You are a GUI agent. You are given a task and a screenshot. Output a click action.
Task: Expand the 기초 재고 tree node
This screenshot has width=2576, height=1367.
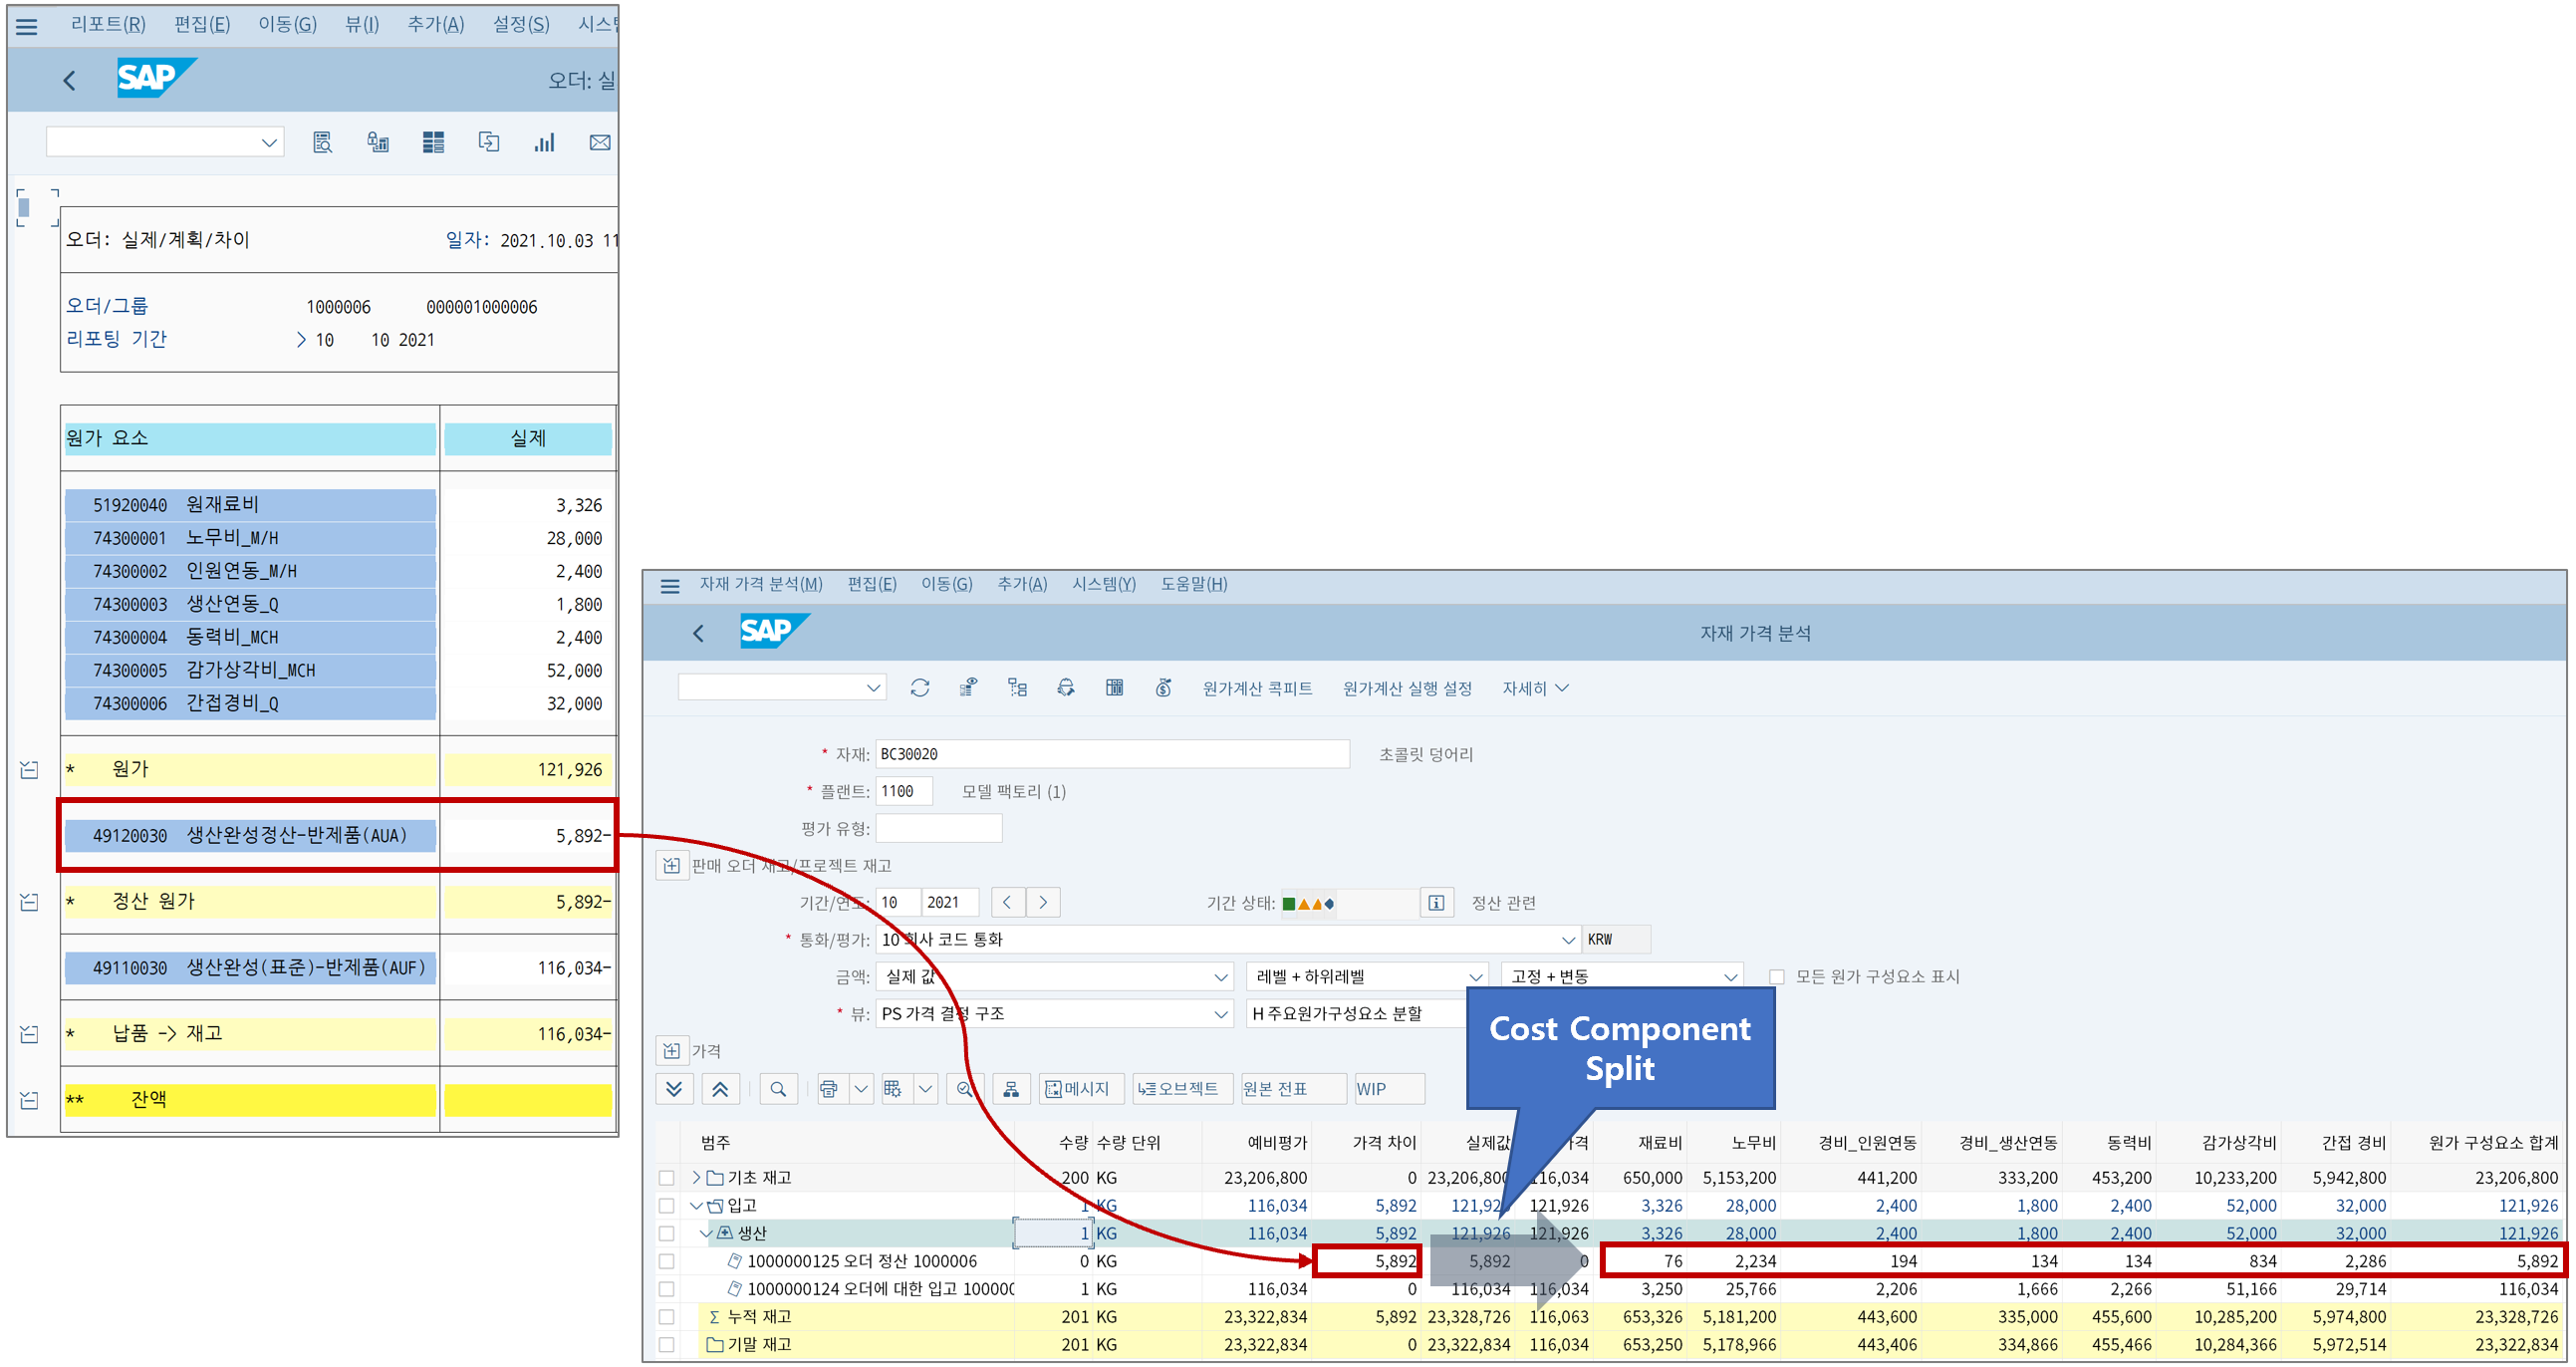[x=696, y=1178]
